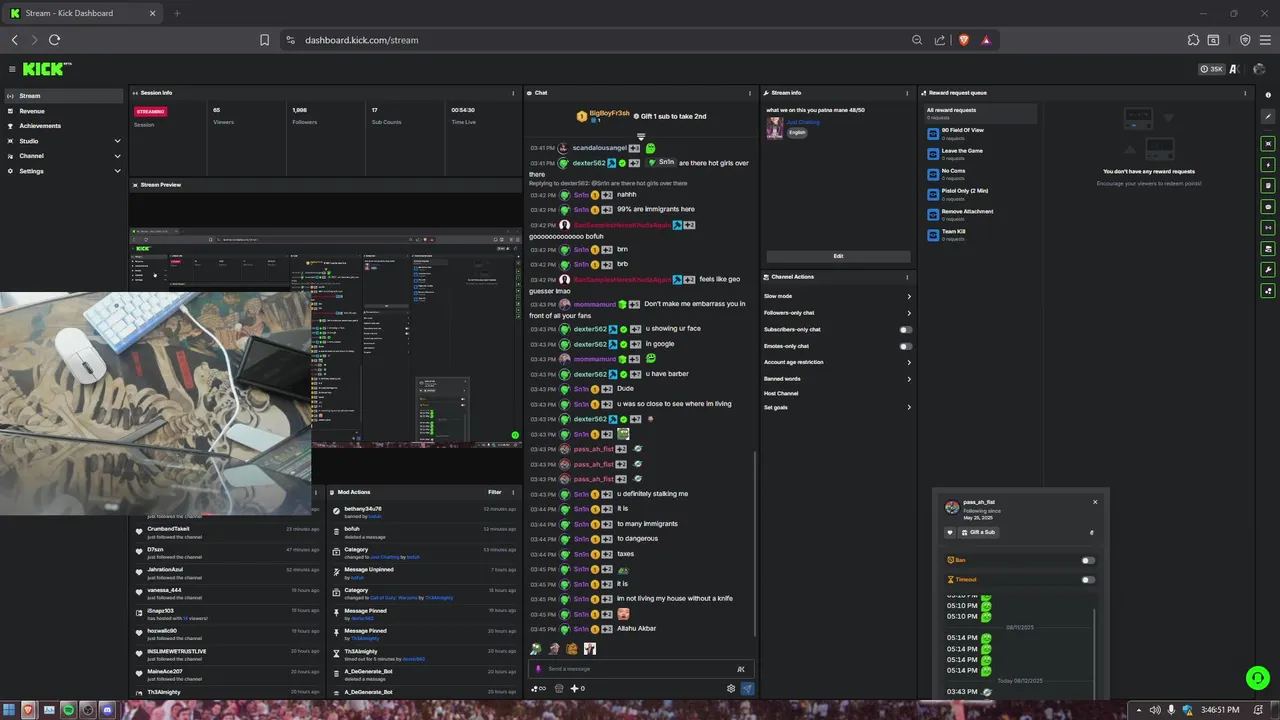The width and height of the screenshot is (1280, 720).
Task: Click the volume speaker icon in system tray
Action: click(x=1155, y=709)
